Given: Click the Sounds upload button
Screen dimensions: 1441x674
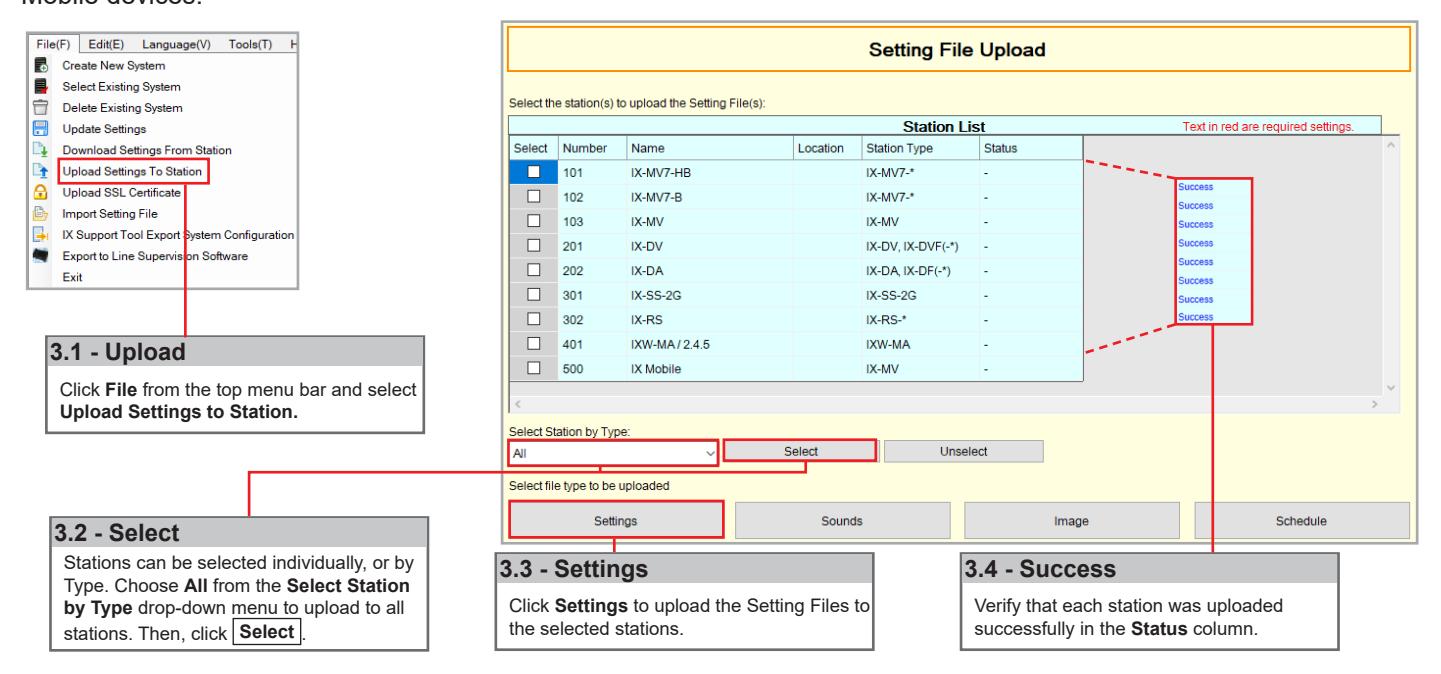Looking at the screenshot, I should [842, 521].
